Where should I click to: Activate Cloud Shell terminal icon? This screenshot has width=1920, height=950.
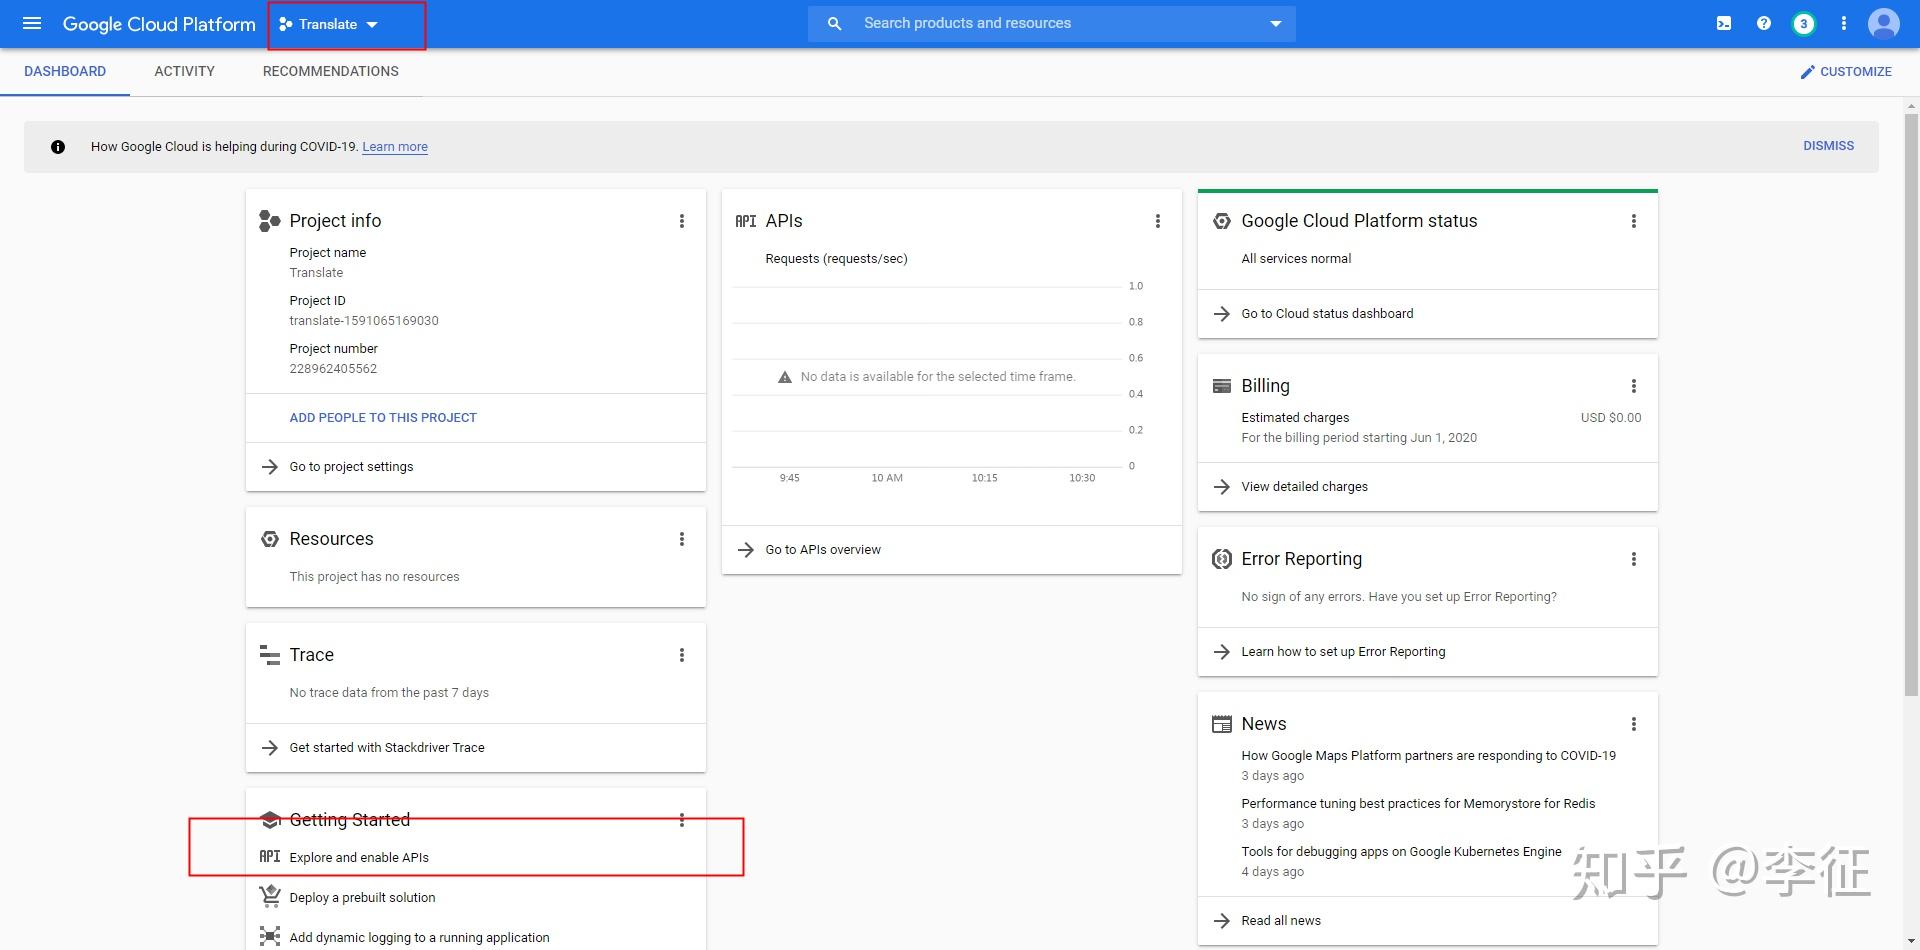(1724, 23)
